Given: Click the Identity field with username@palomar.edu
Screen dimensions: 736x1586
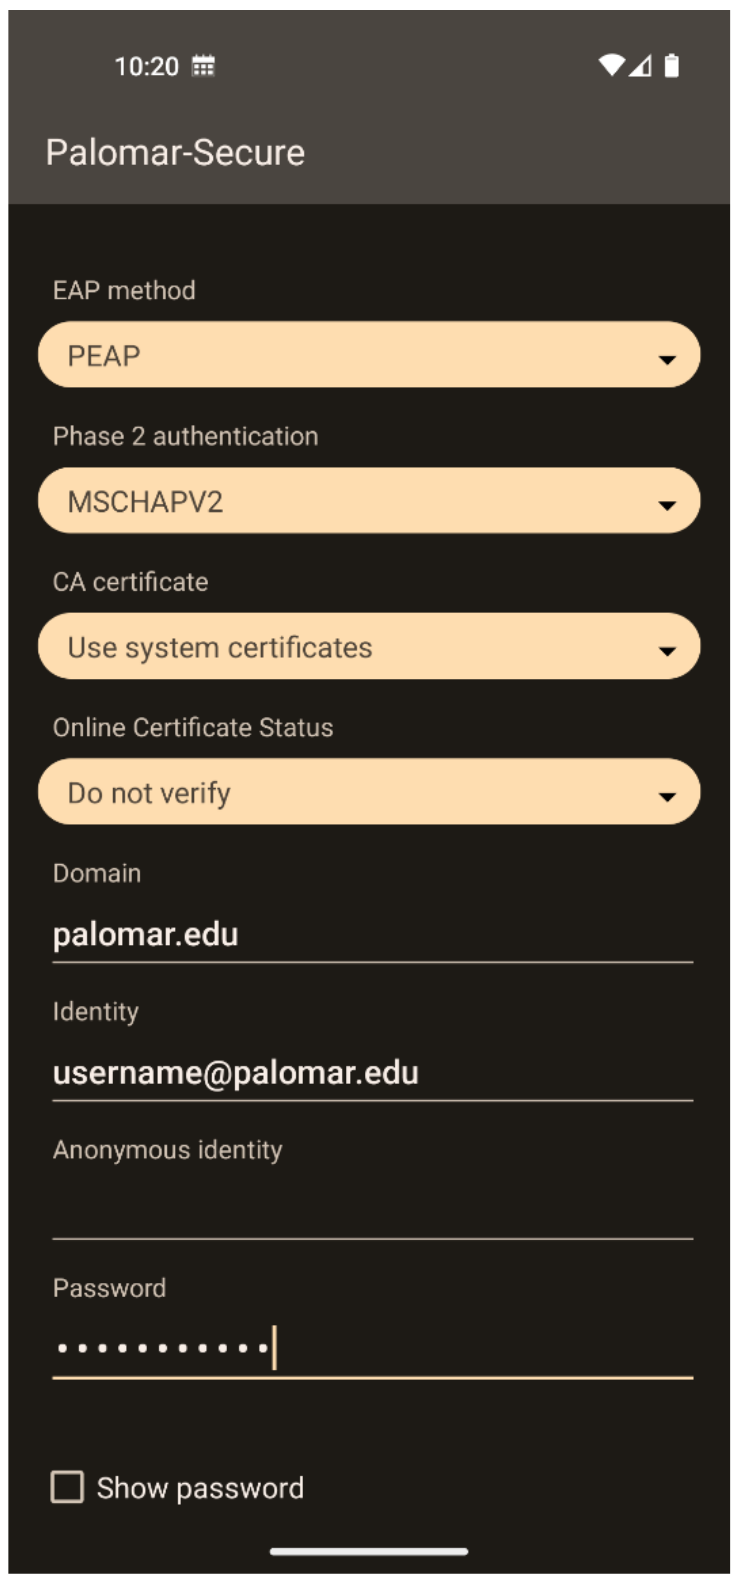Looking at the screenshot, I should (372, 1073).
